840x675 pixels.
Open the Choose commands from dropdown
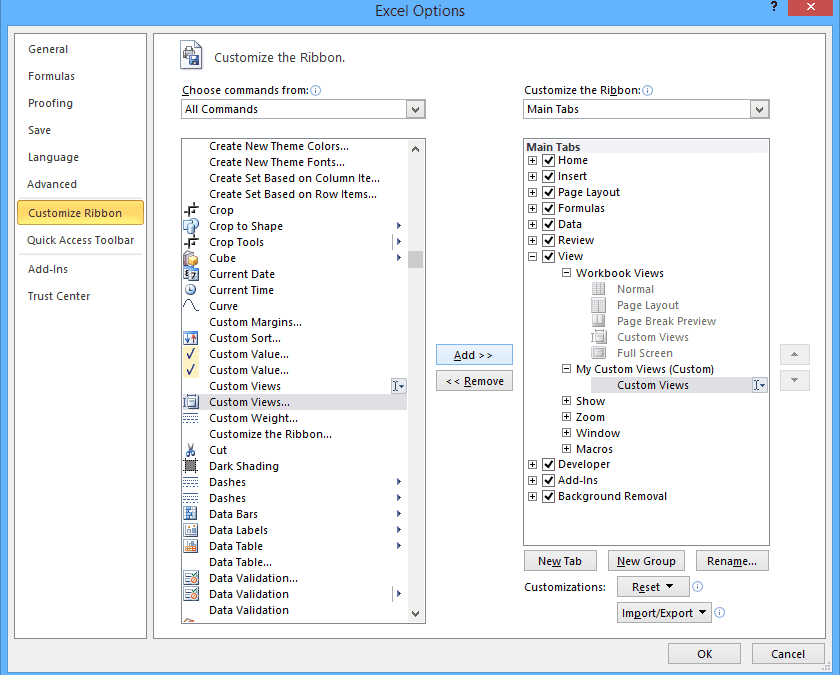415,109
